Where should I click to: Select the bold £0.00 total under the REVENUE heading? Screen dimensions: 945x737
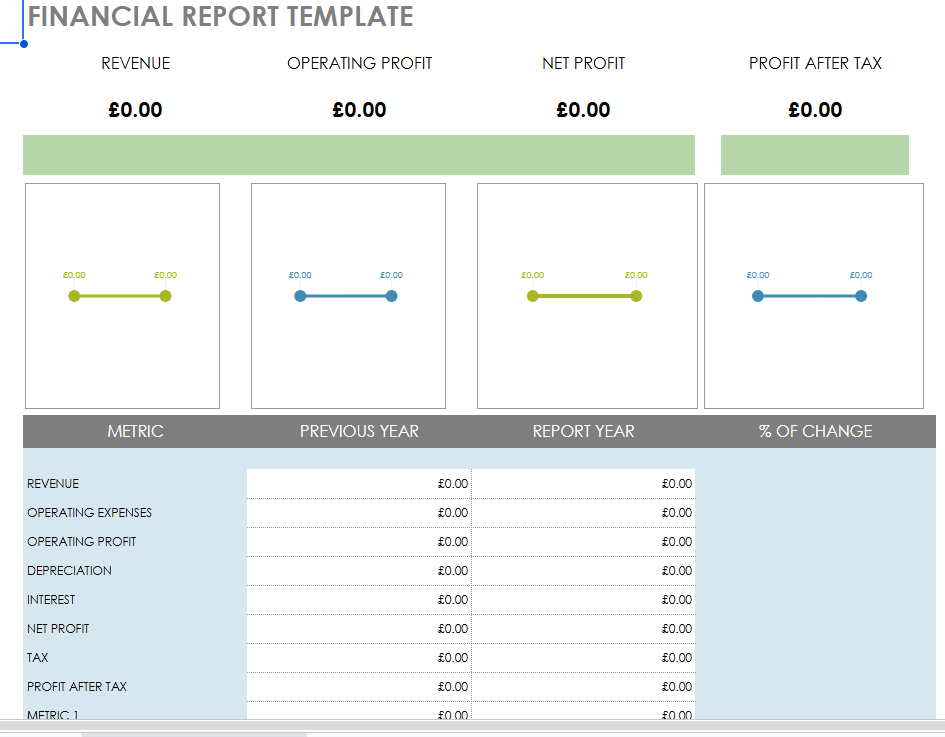136,110
